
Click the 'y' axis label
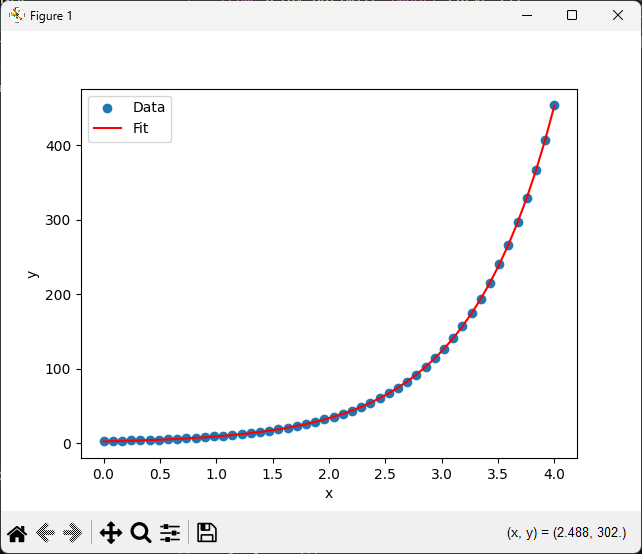32,274
